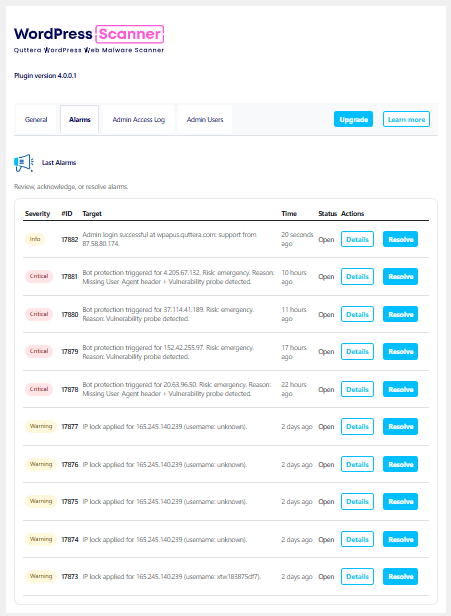This screenshot has height=616, width=451.
Task: Open Details for alarm 17873
Action: 357,577
